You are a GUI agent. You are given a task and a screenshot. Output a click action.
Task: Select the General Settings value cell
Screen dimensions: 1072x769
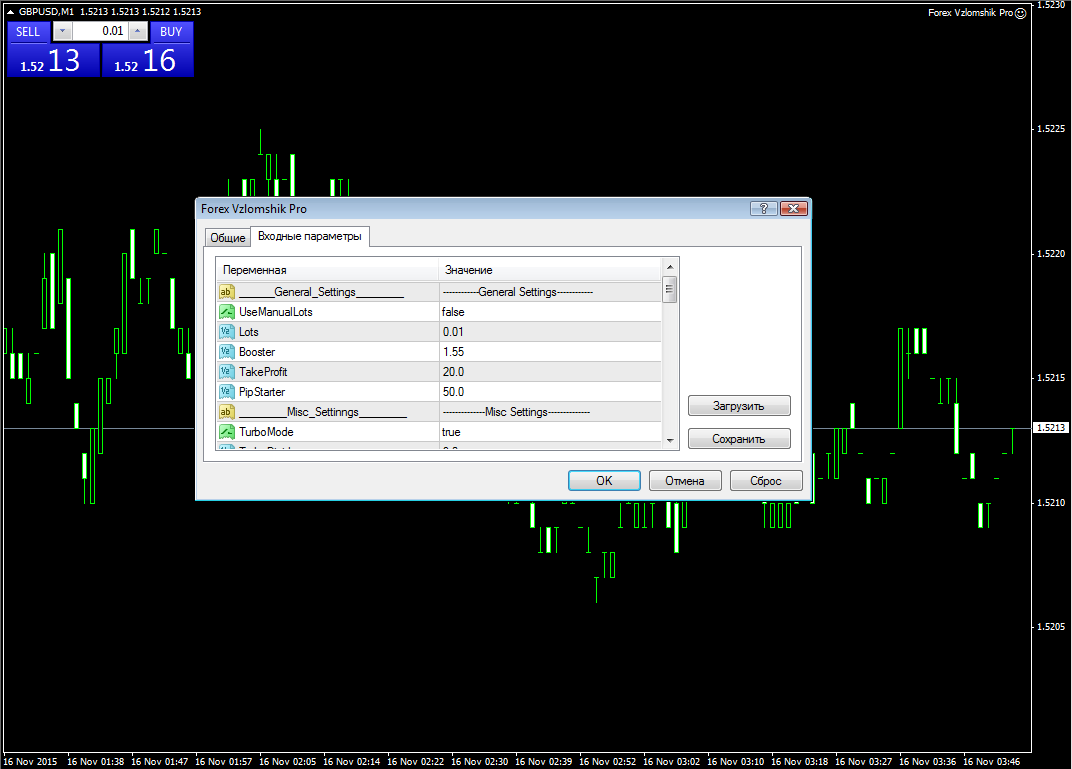click(550, 292)
